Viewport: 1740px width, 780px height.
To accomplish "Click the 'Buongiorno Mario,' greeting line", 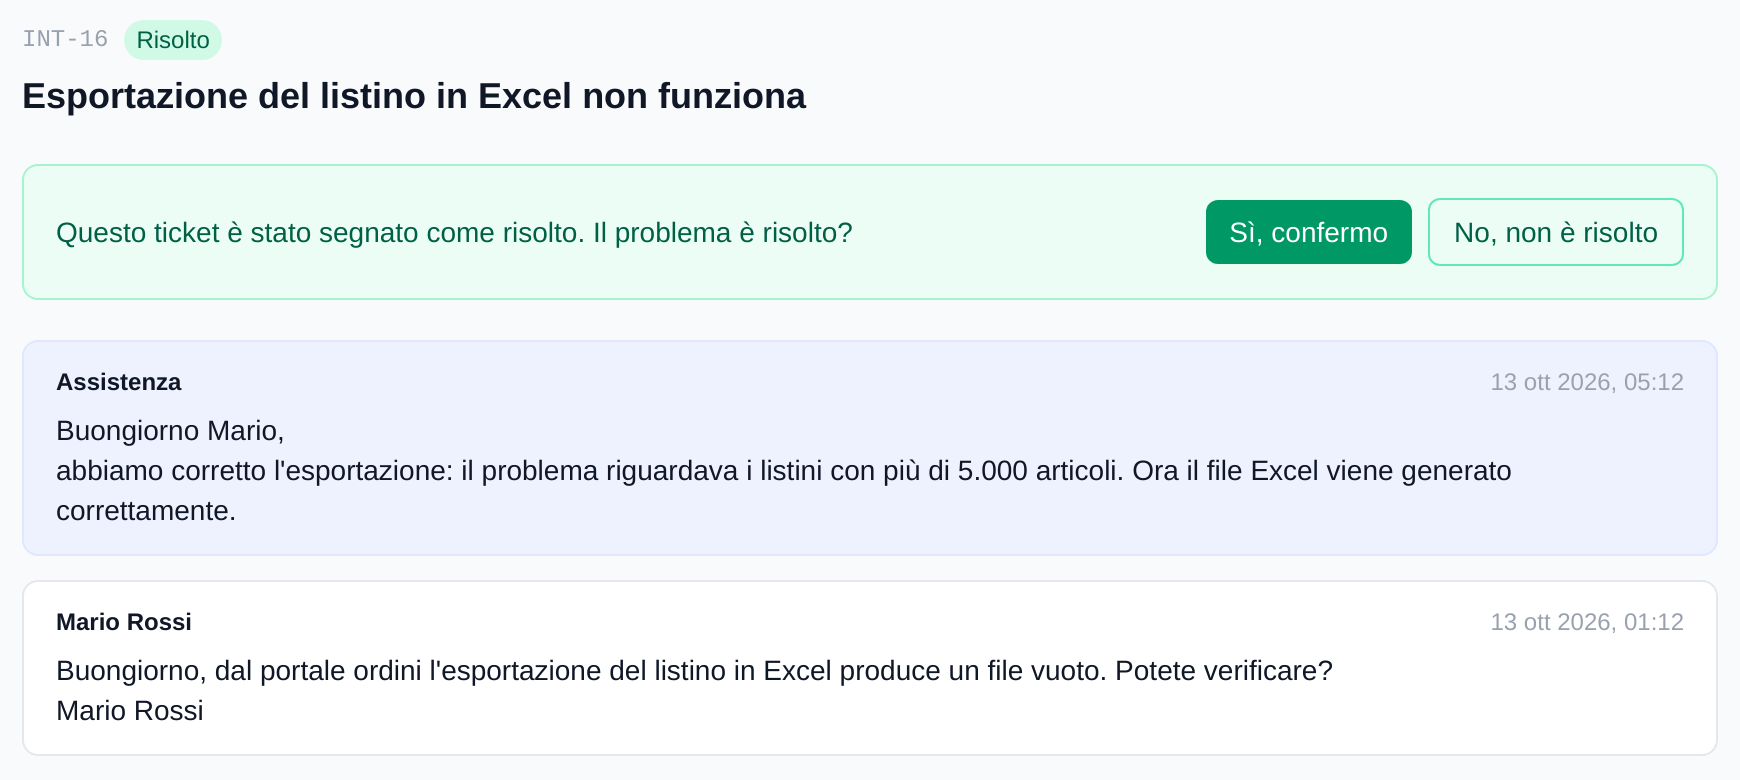I will tap(170, 431).
